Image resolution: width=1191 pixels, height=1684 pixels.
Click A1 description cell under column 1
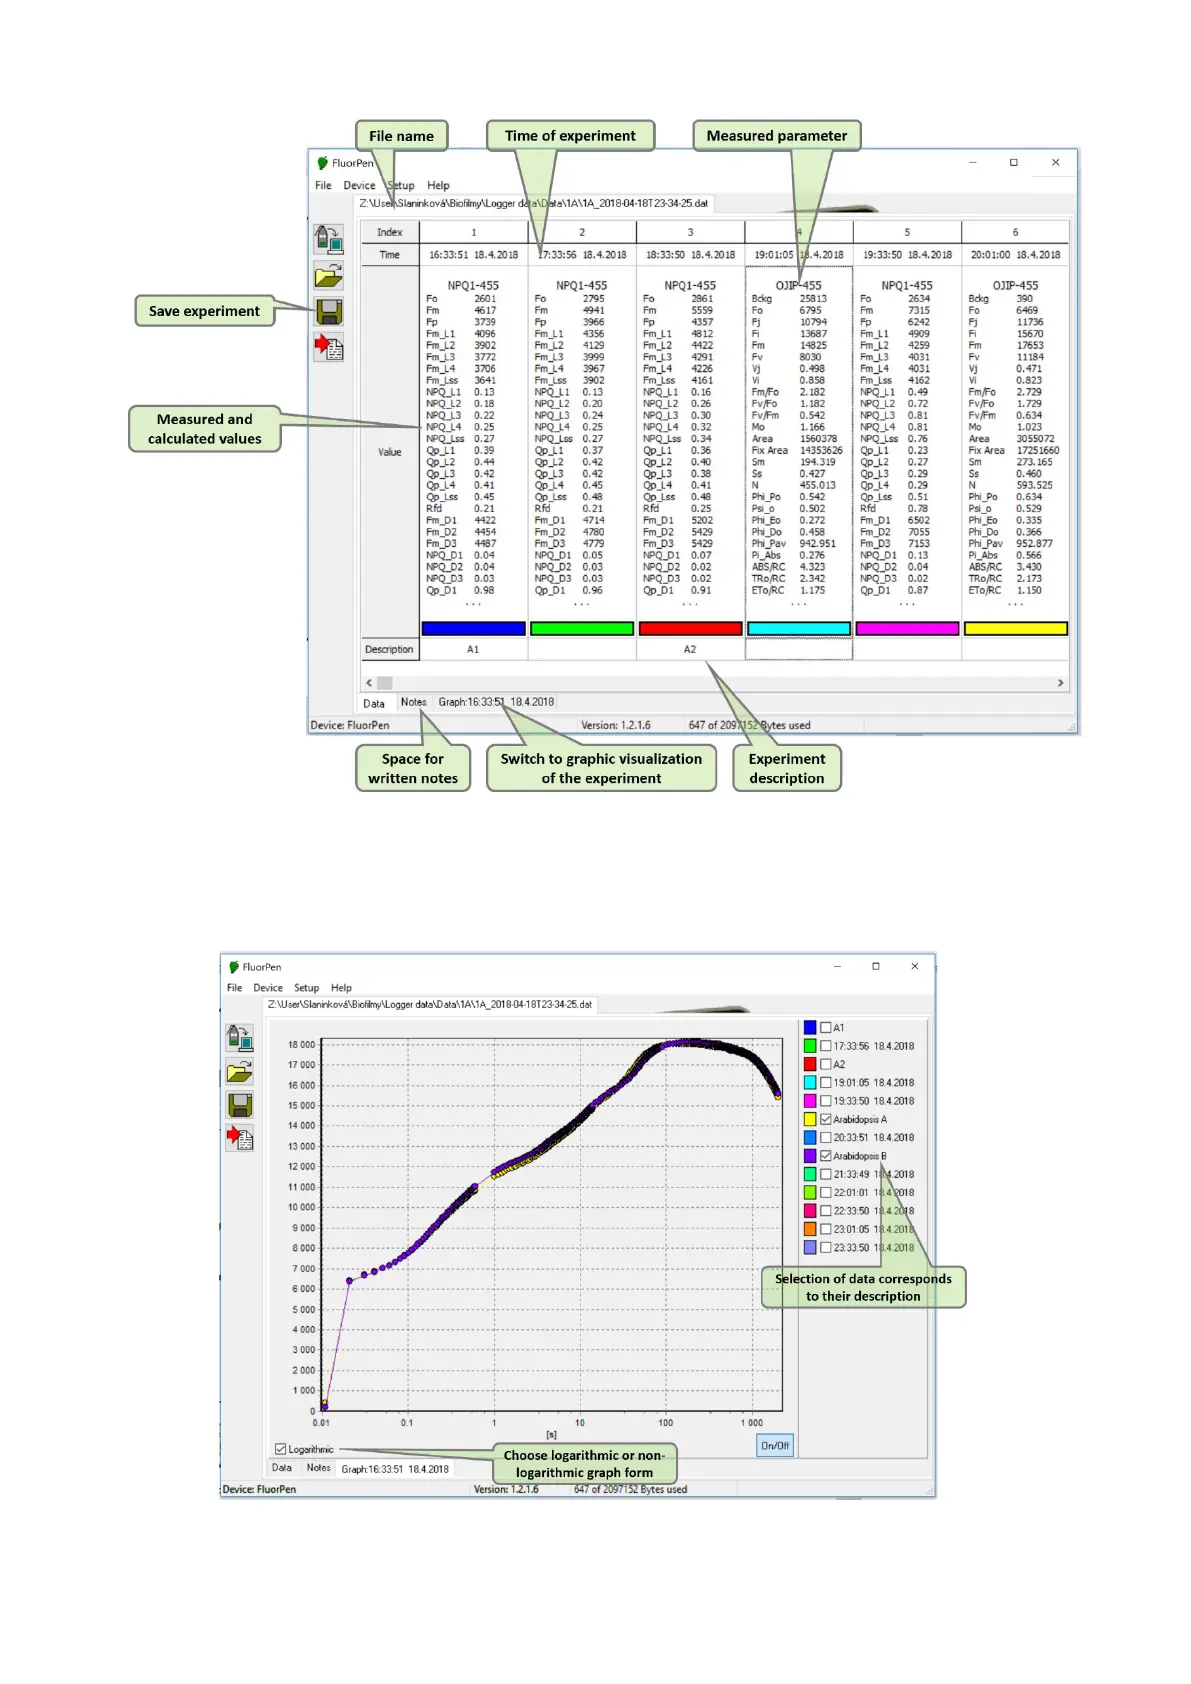point(473,649)
